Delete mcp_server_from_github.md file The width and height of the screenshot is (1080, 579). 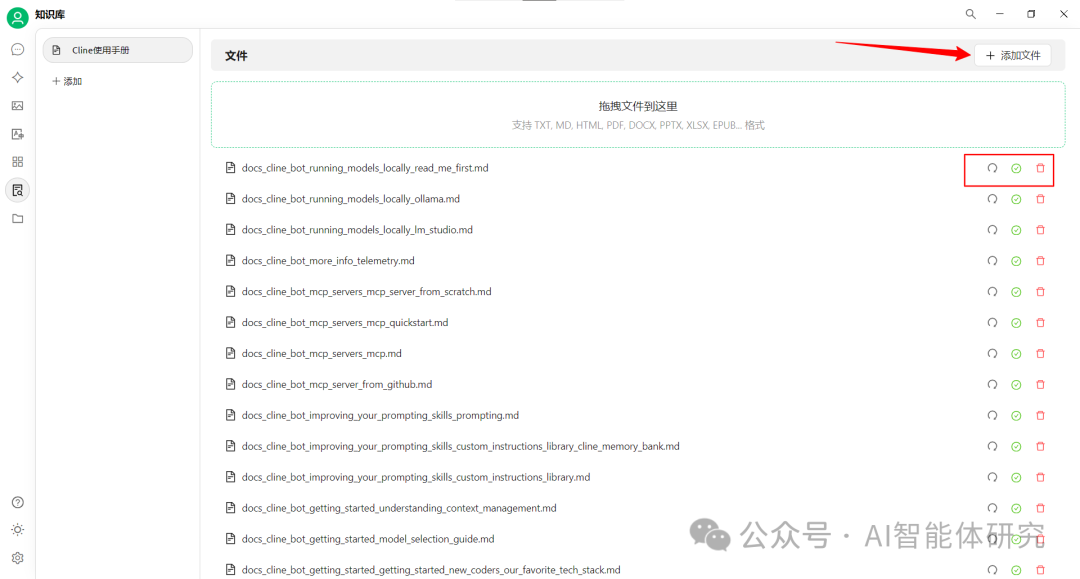click(1041, 385)
